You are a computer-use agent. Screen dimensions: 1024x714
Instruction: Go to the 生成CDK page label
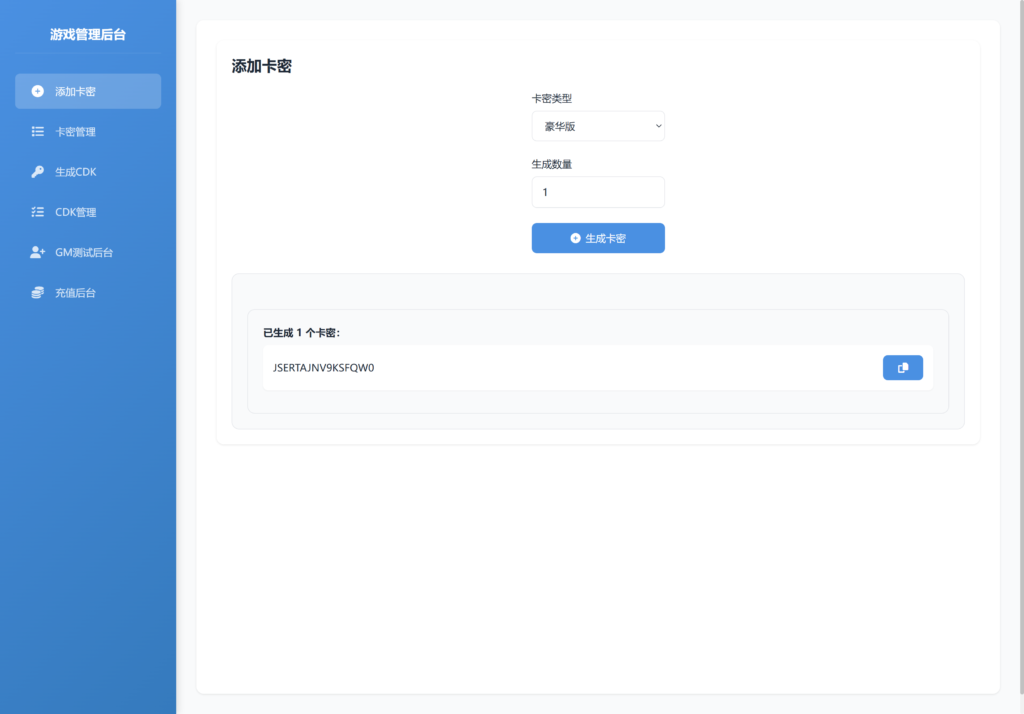pos(75,172)
